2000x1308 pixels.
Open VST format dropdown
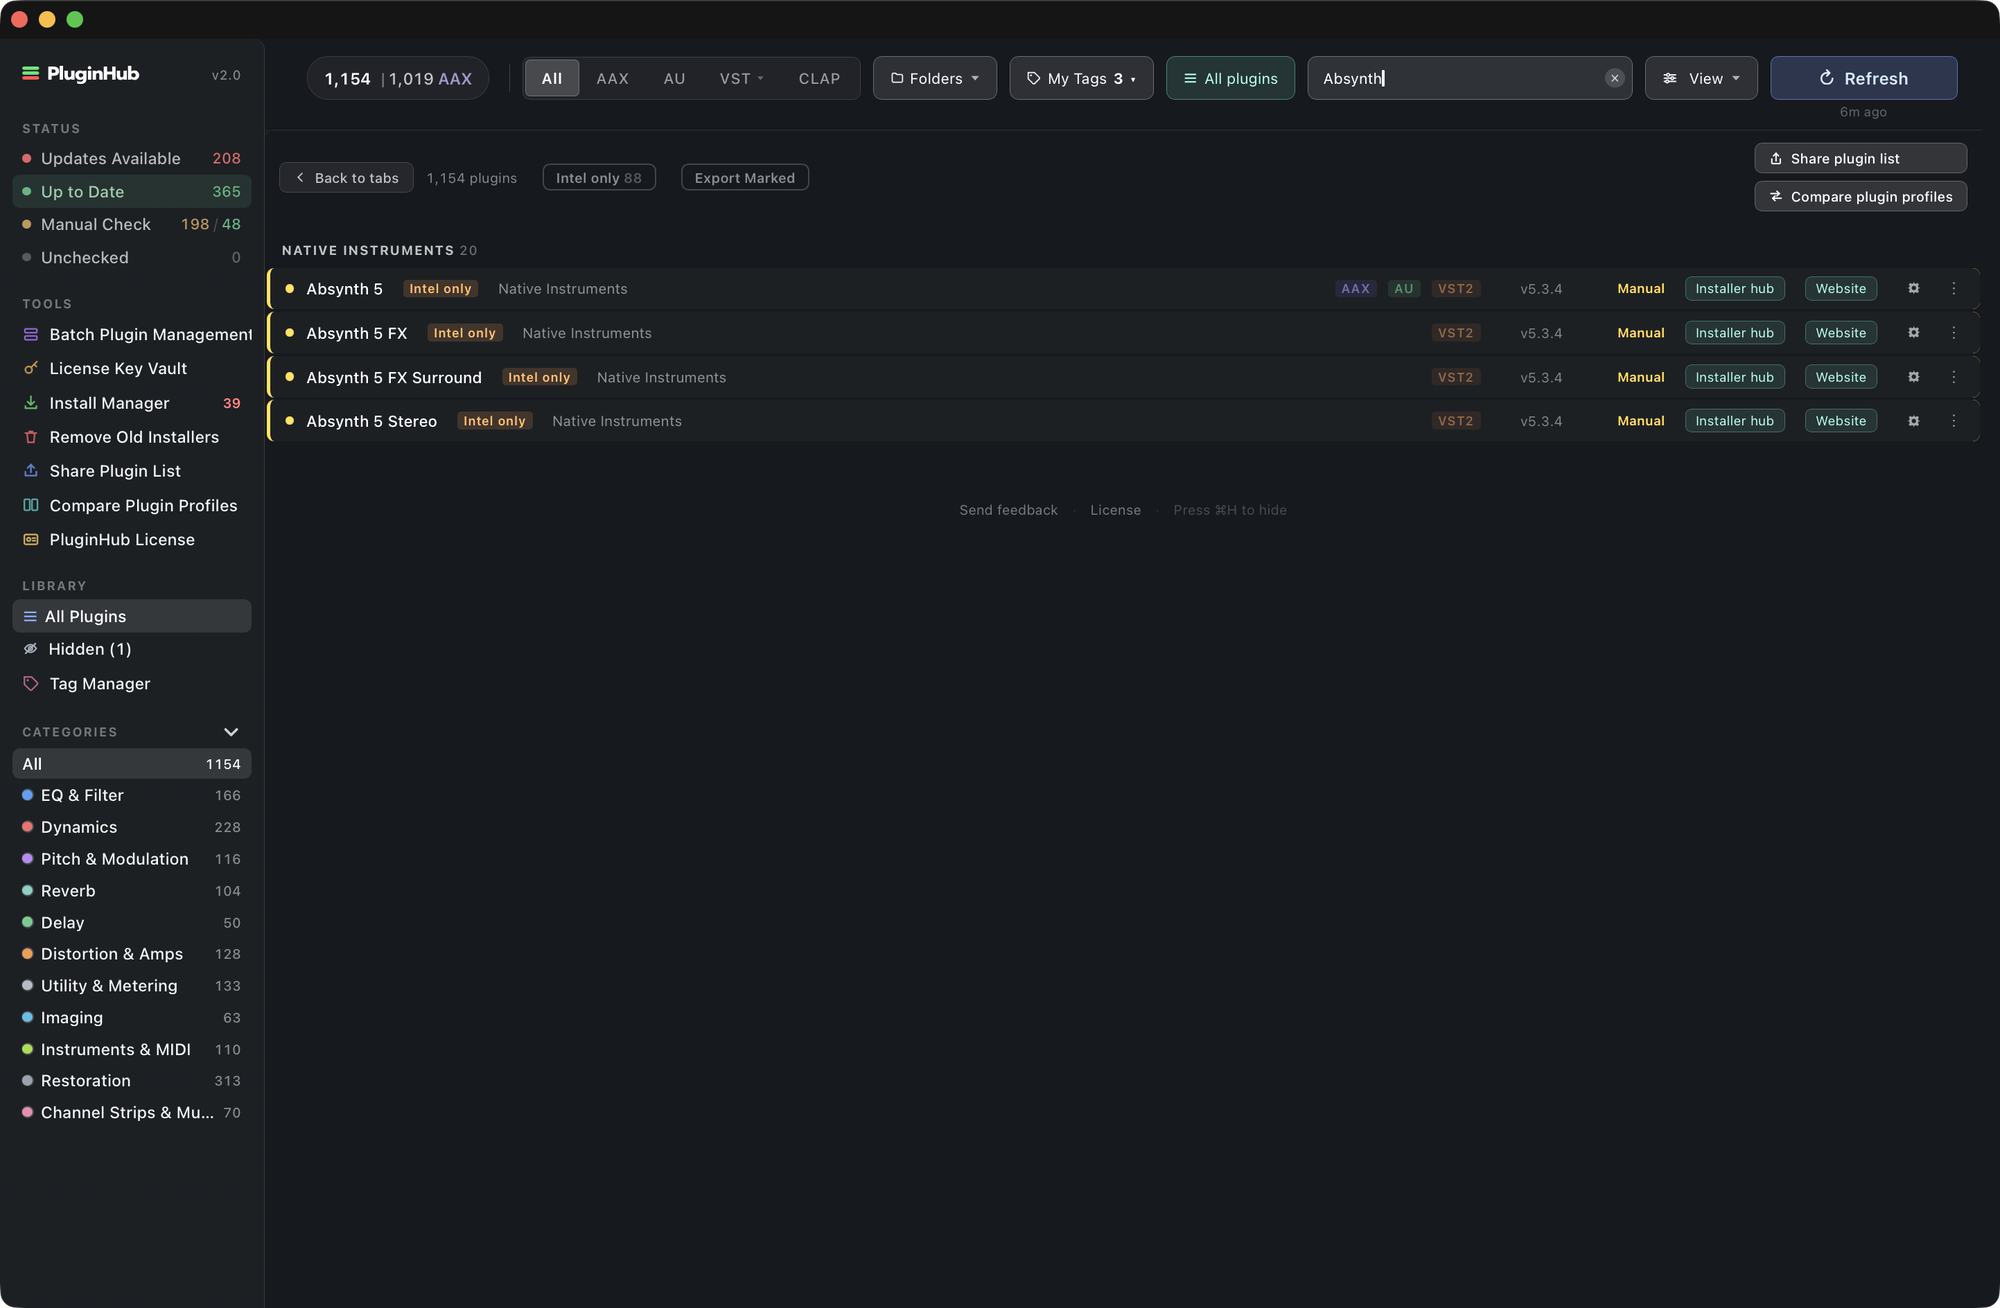coord(741,78)
